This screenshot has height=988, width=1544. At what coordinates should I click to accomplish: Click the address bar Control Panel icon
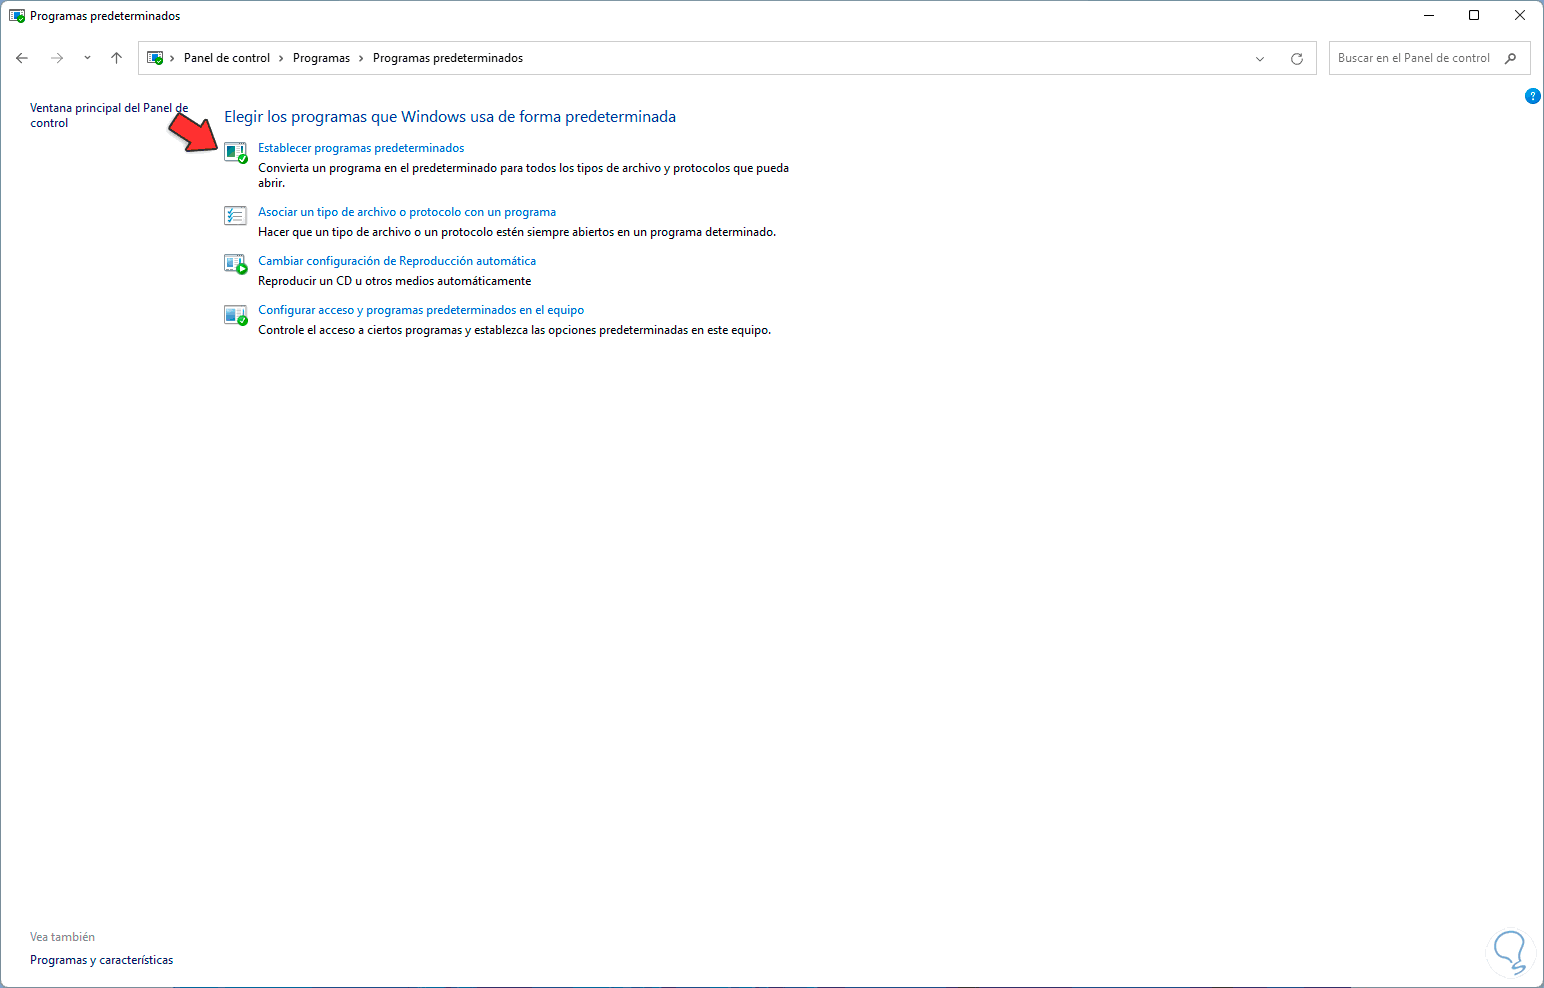(x=155, y=58)
